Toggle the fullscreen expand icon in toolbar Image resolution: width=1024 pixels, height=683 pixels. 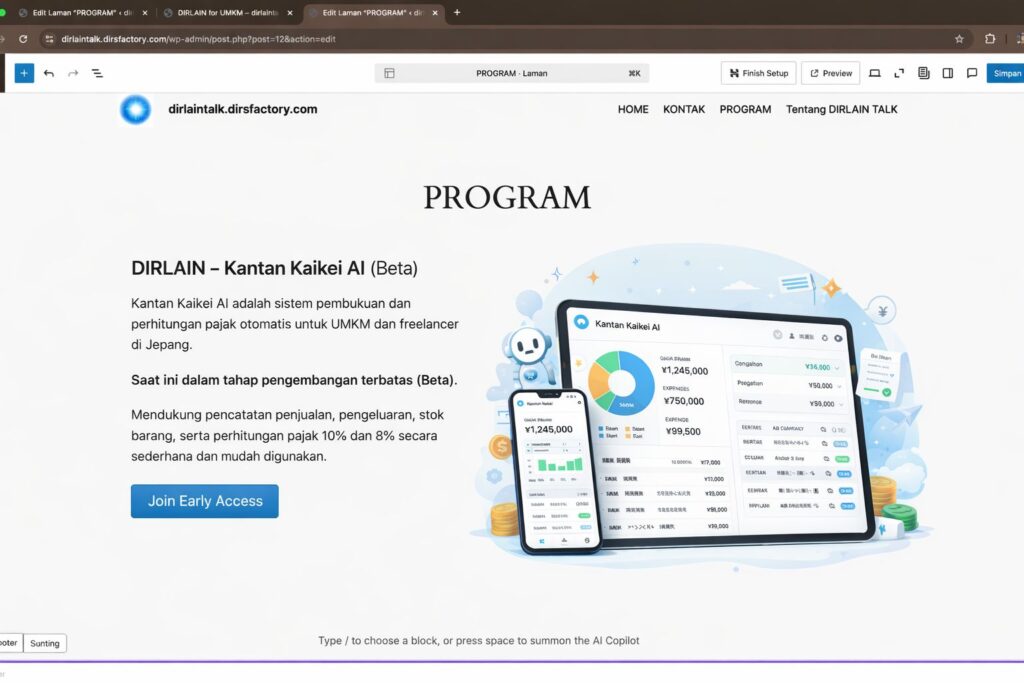tap(899, 73)
